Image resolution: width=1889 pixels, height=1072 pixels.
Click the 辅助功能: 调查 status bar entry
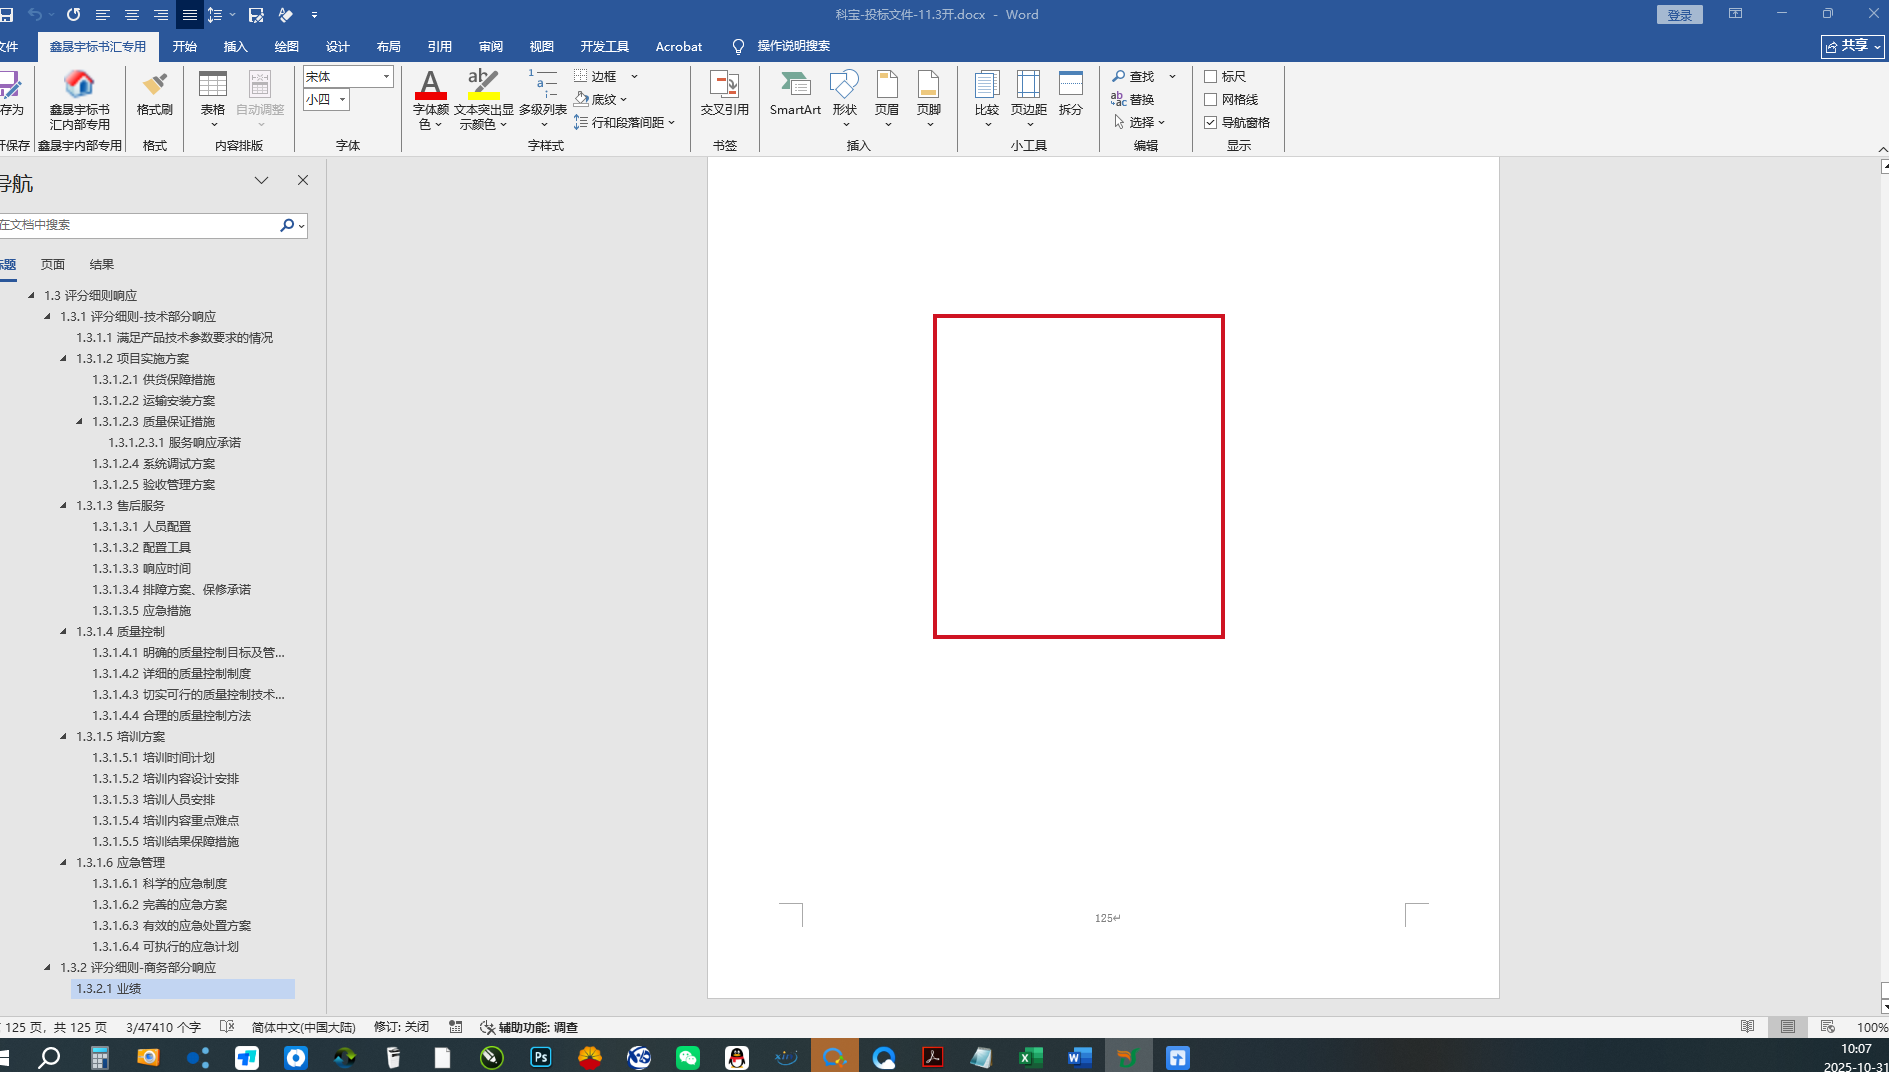tap(529, 1027)
